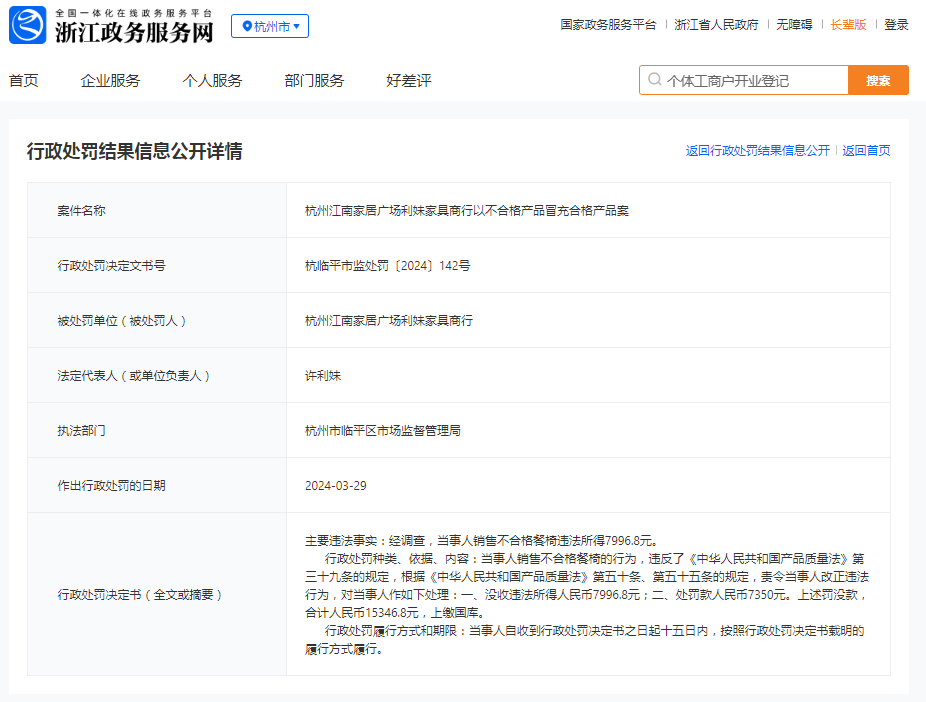Go to the 好差评 page
The image size is (926, 702).
tap(408, 81)
